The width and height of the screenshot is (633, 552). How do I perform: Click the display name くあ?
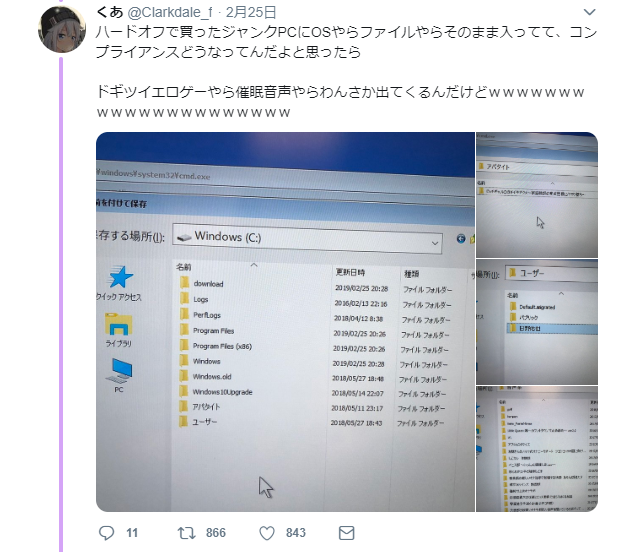click(110, 13)
